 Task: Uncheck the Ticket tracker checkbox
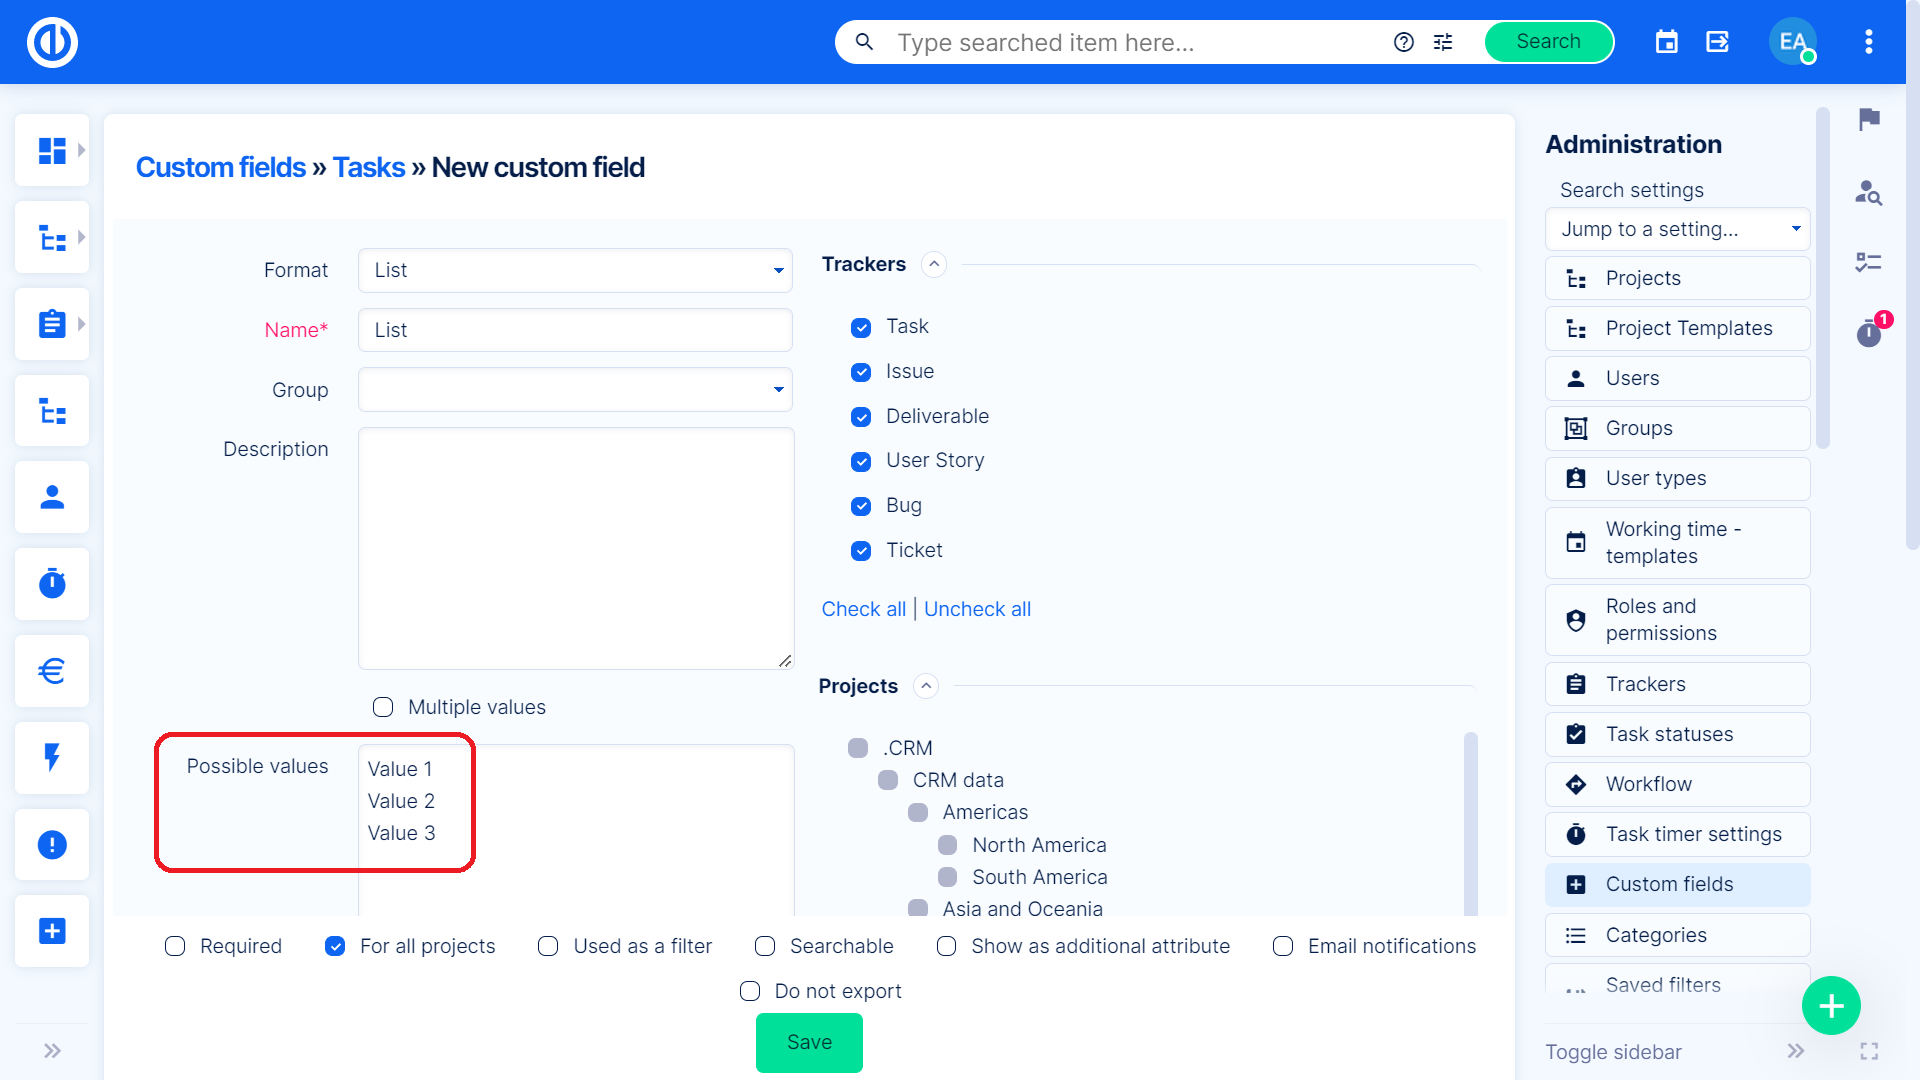[861, 551]
